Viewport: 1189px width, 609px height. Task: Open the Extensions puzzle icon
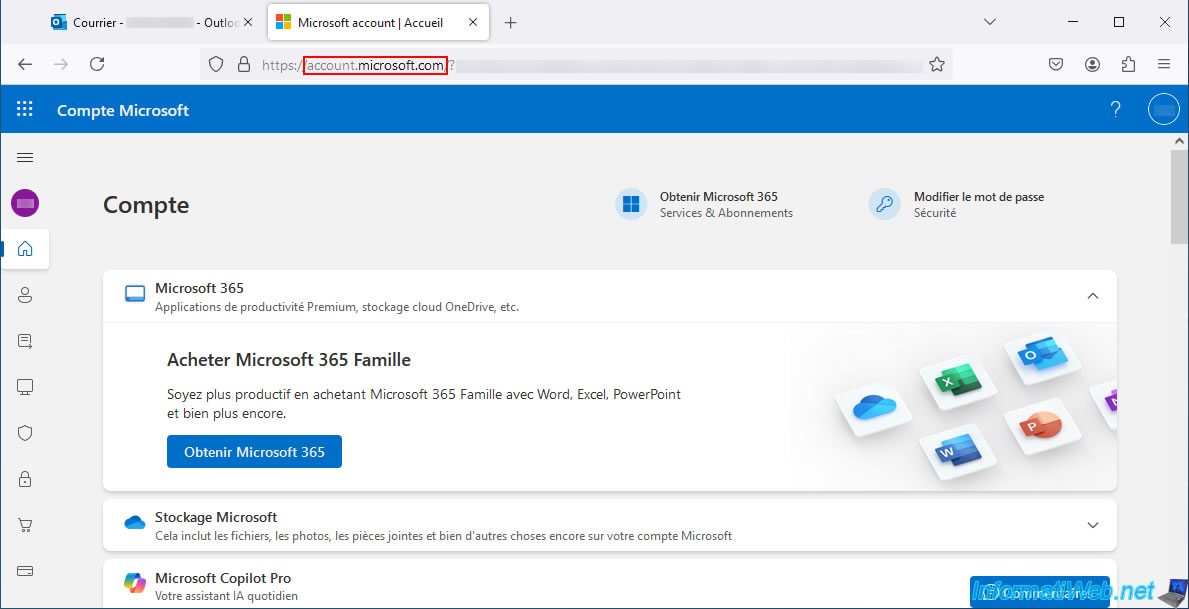click(1128, 64)
